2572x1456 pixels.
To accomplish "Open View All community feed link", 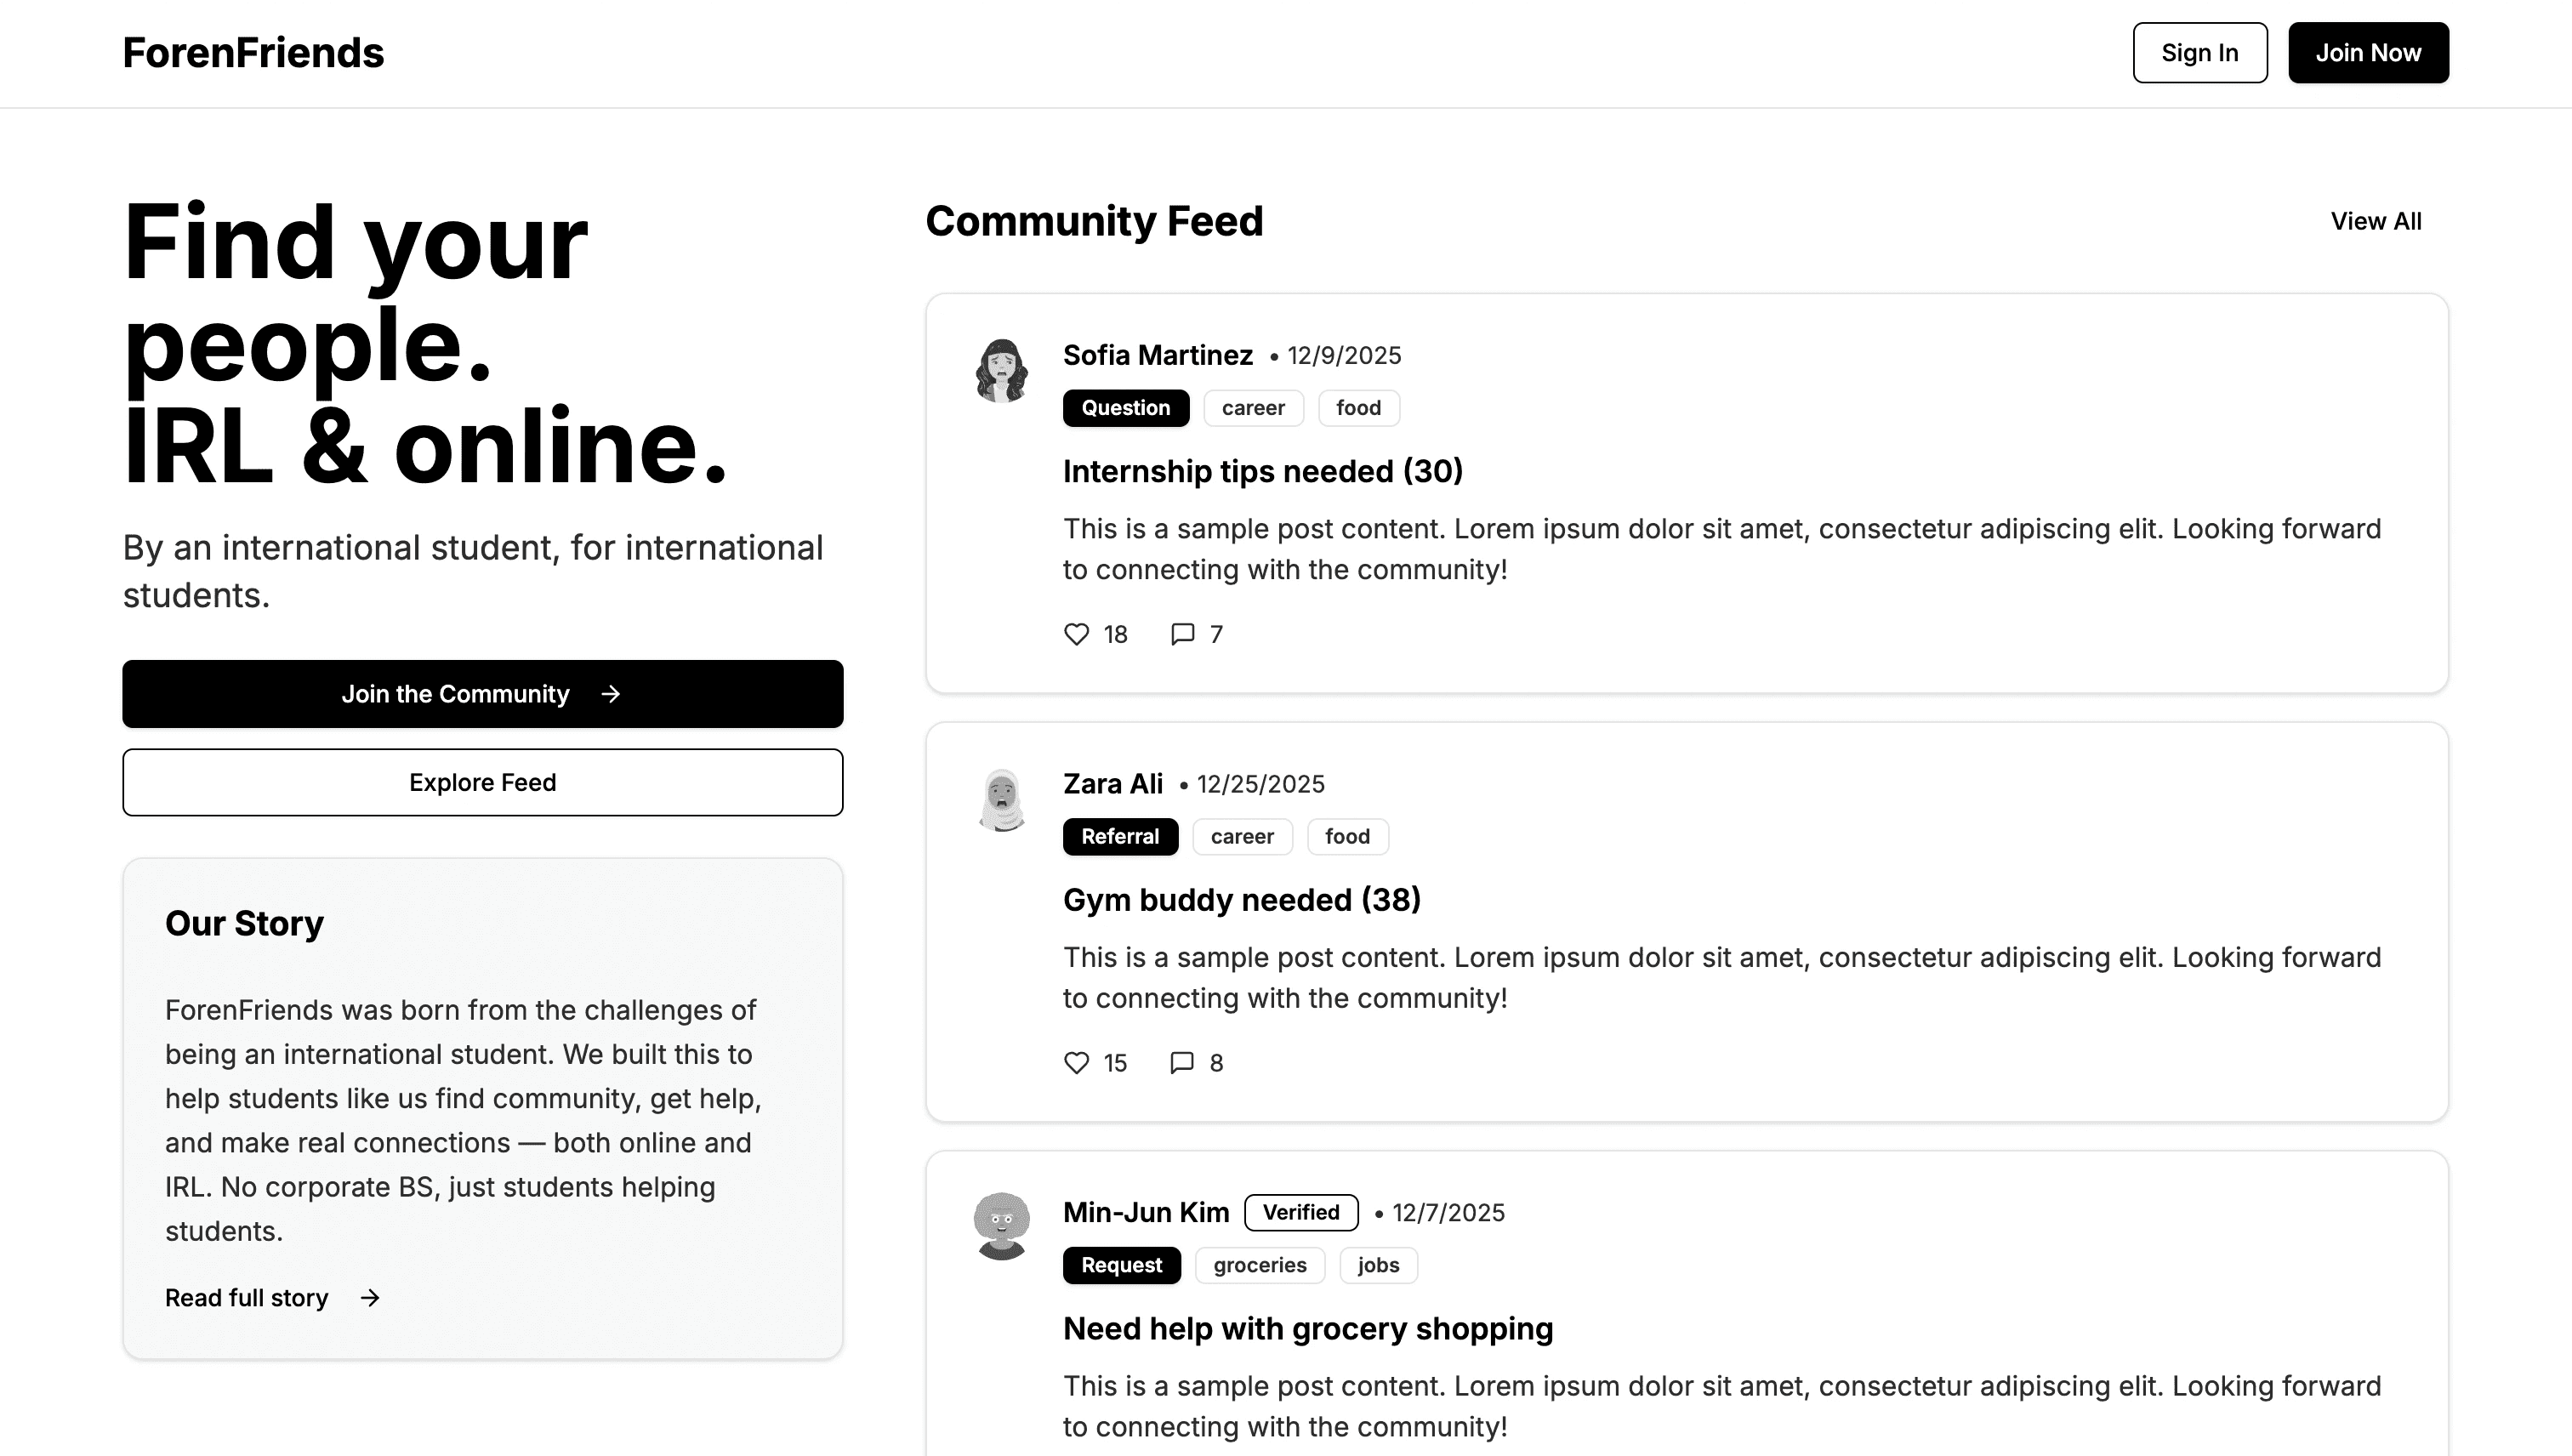I will click(2376, 221).
